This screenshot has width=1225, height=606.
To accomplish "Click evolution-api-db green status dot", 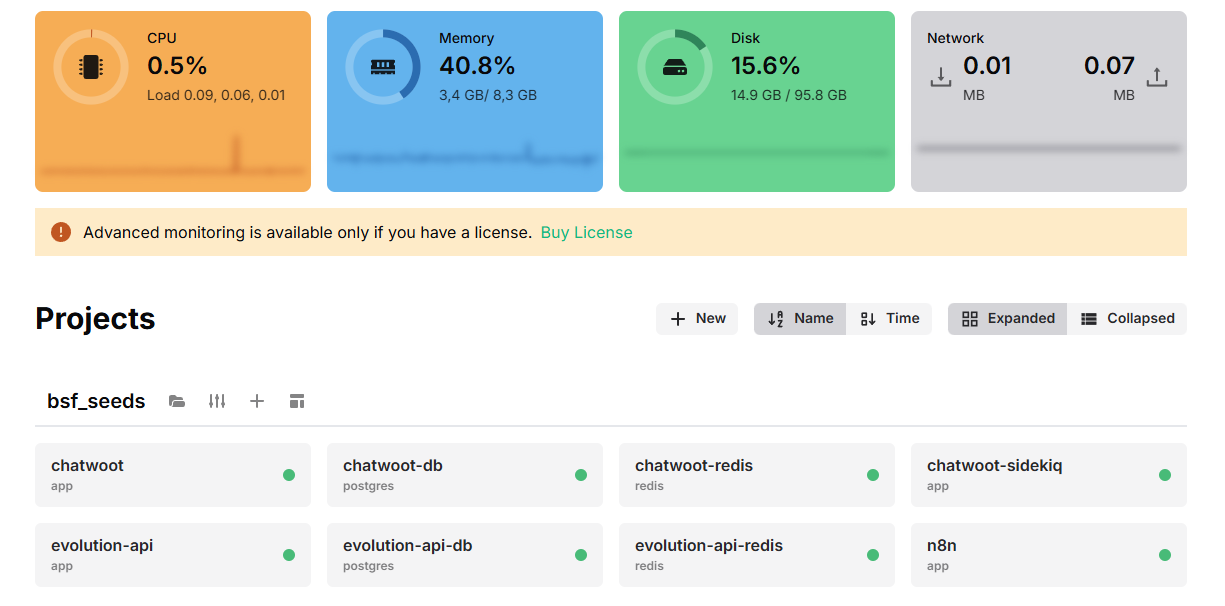I will tap(581, 555).
